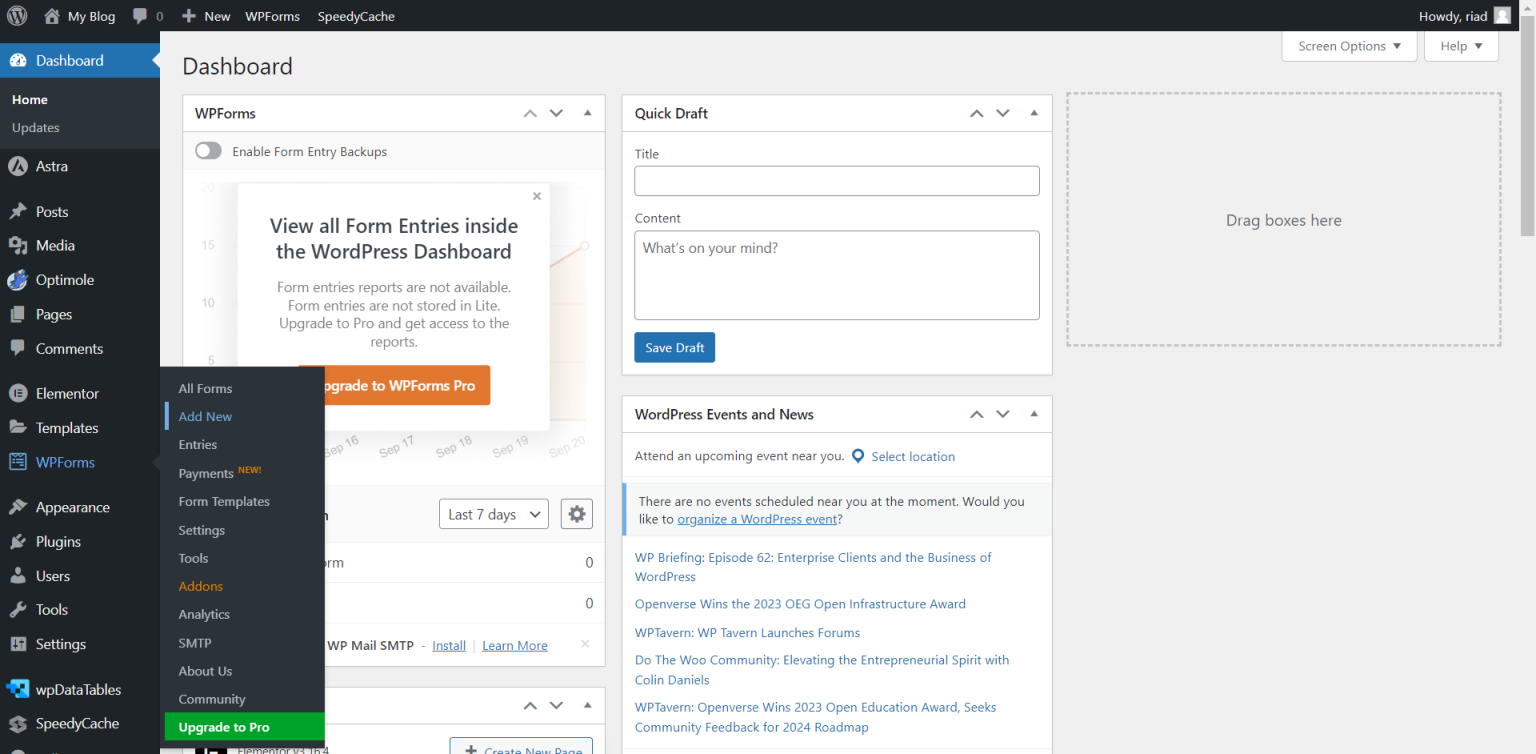Click the Save Draft button
The height and width of the screenshot is (754, 1536).
point(674,347)
